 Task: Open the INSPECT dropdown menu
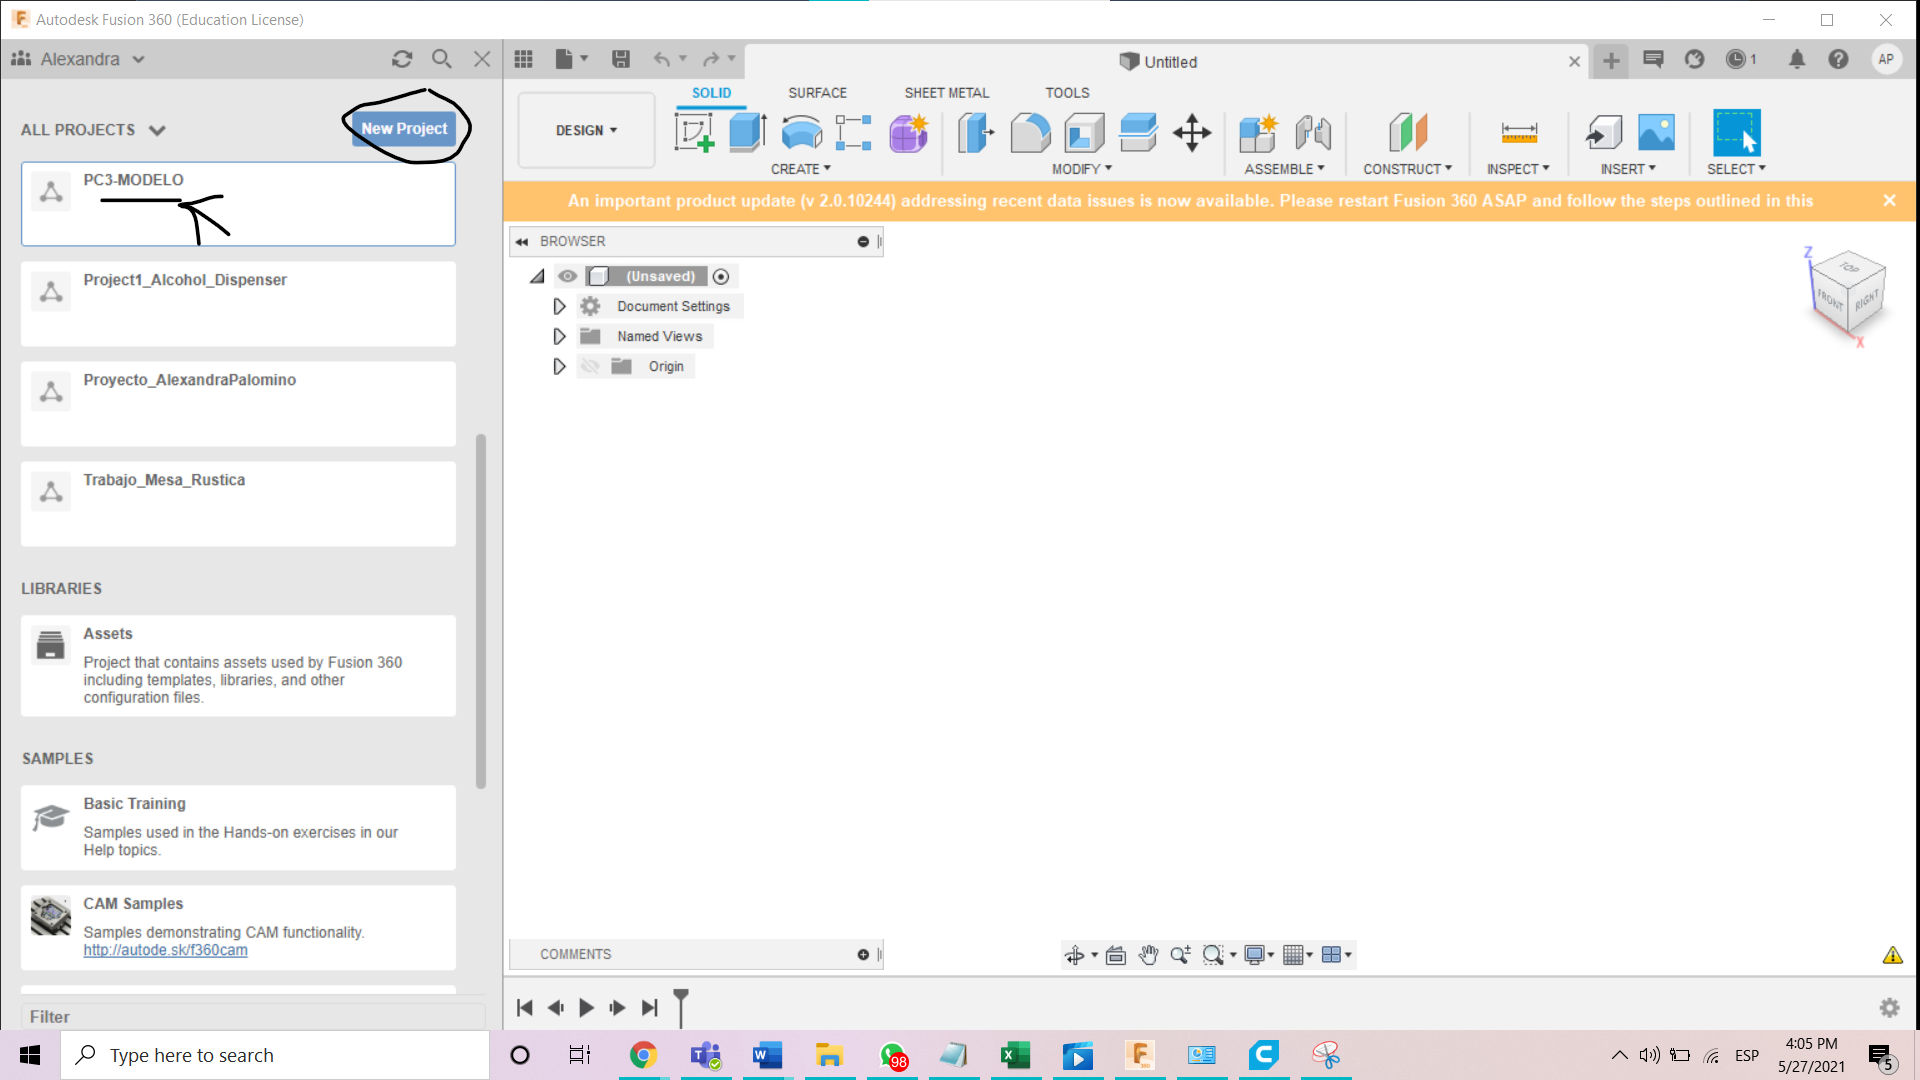(1517, 169)
